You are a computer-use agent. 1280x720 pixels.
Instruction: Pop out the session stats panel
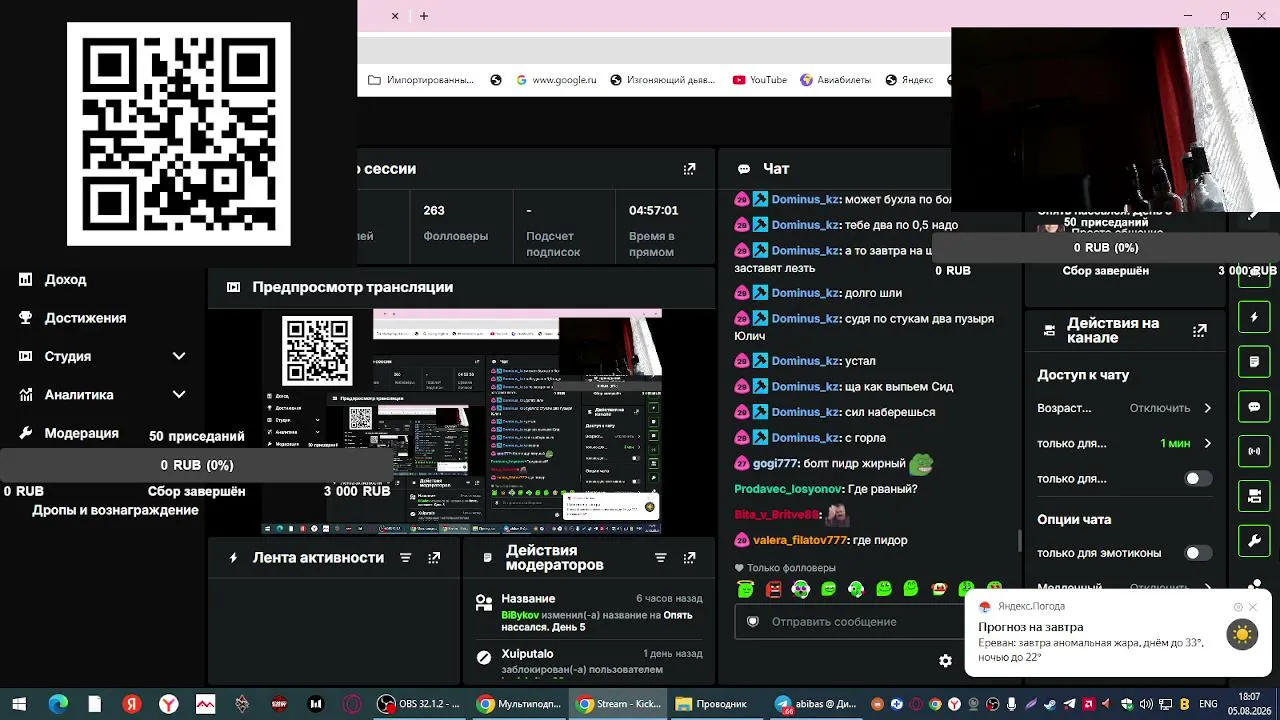point(689,169)
